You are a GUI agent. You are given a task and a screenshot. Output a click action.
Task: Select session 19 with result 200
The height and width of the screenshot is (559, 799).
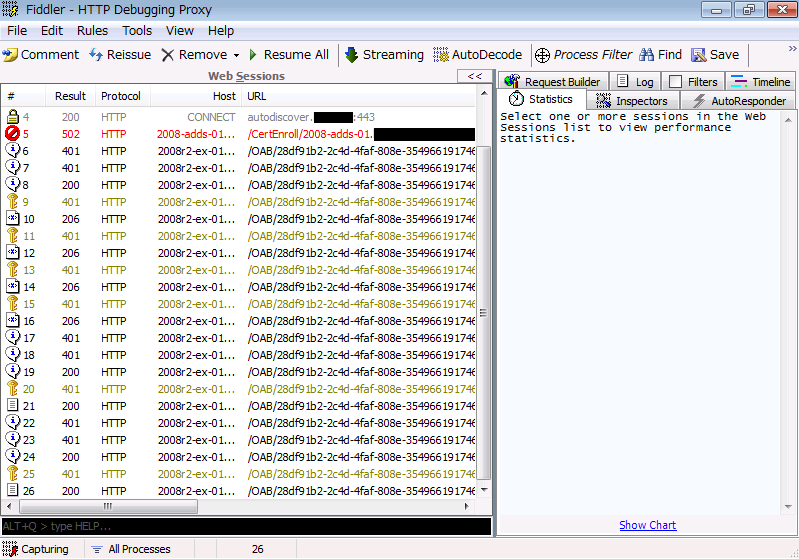239,372
